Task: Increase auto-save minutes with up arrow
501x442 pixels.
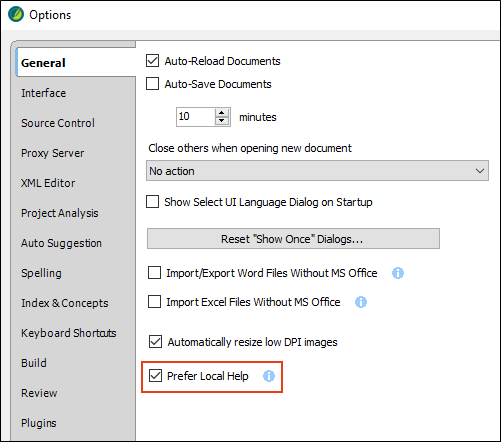Action: [222, 113]
